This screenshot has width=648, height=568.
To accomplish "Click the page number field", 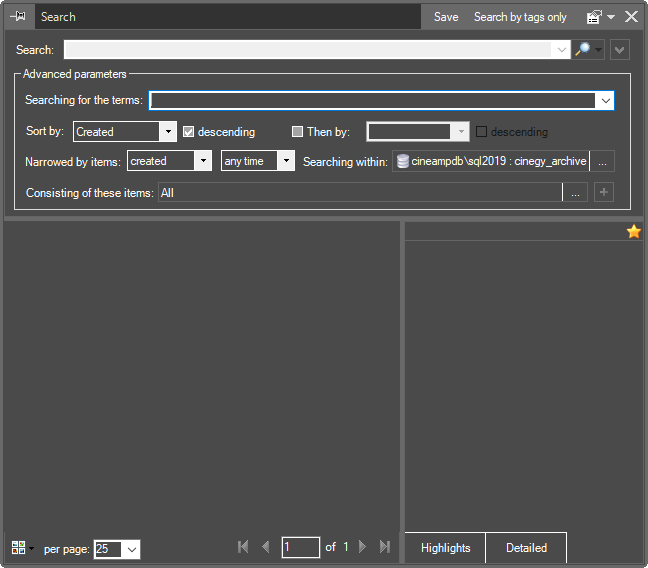I will 300,547.
